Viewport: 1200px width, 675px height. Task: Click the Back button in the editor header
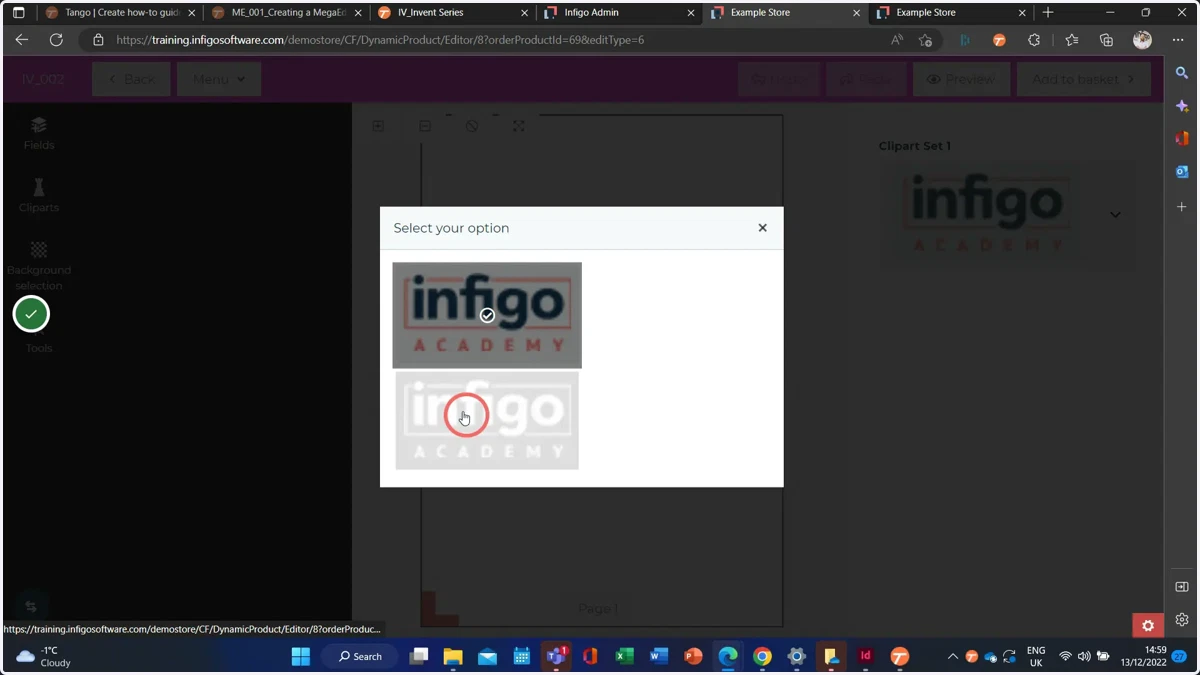point(131,79)
